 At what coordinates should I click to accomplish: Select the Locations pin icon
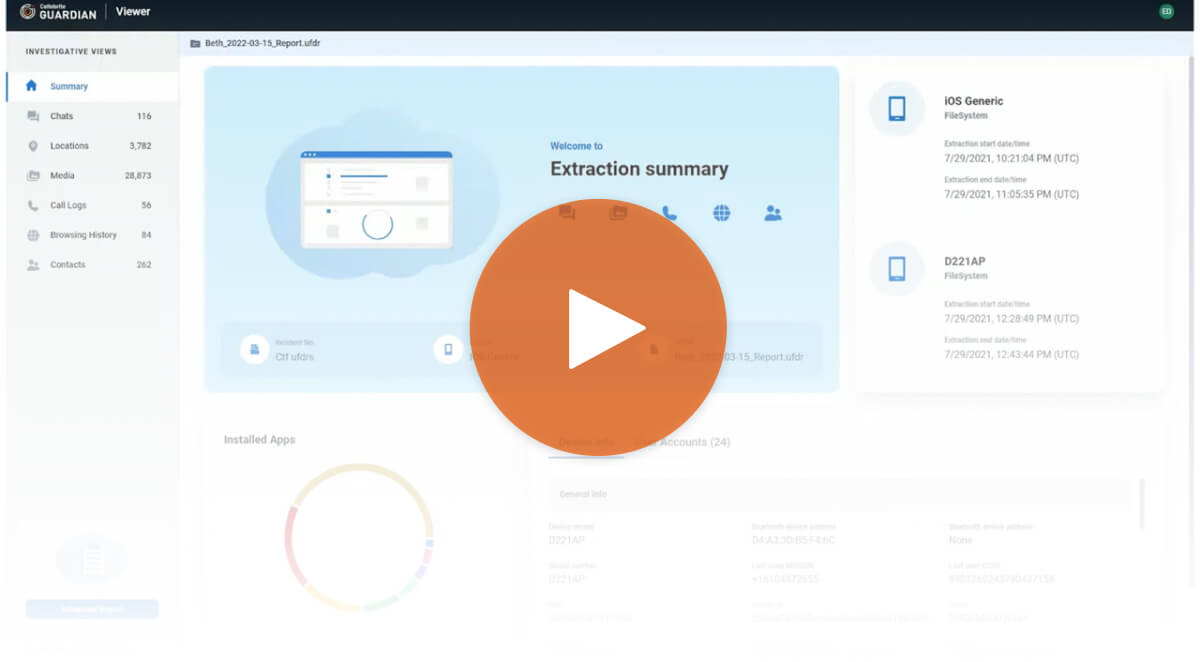click(33, 146)
